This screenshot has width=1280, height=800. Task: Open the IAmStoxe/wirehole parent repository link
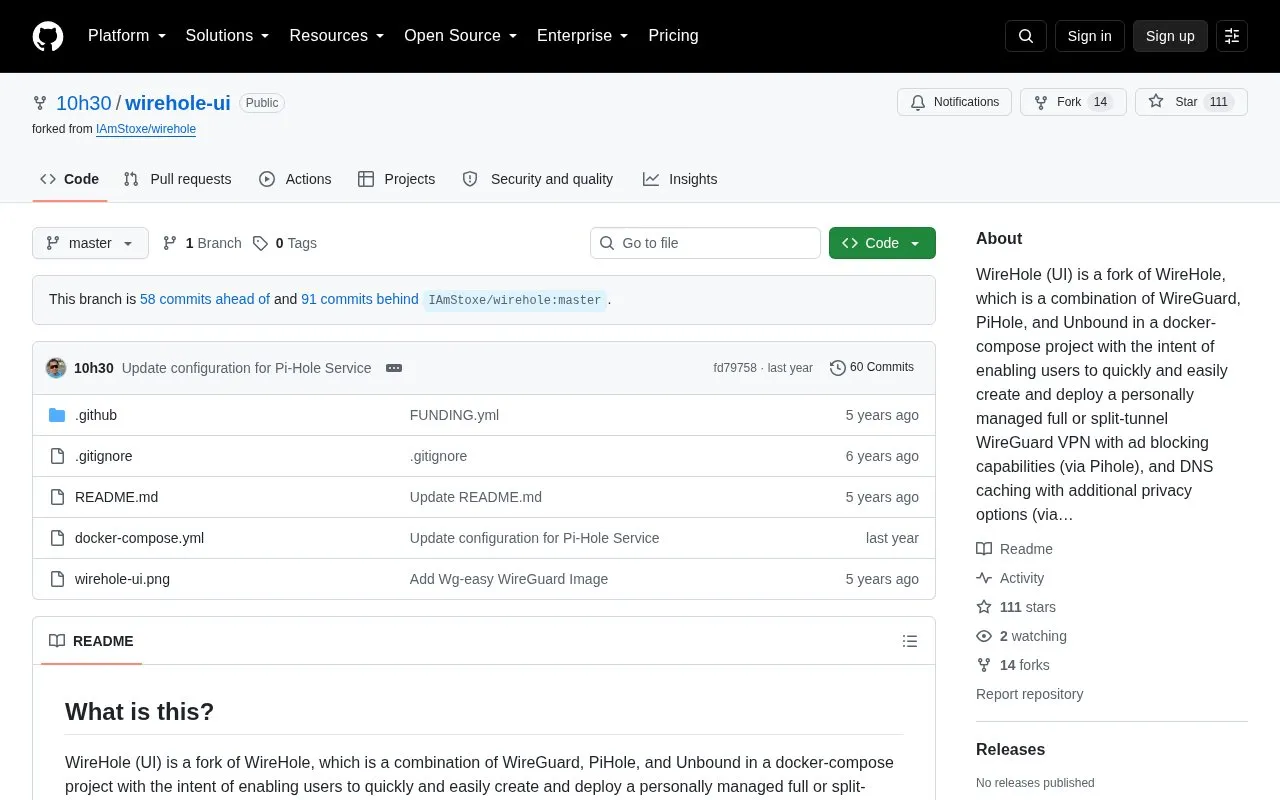tap(146, 129)
